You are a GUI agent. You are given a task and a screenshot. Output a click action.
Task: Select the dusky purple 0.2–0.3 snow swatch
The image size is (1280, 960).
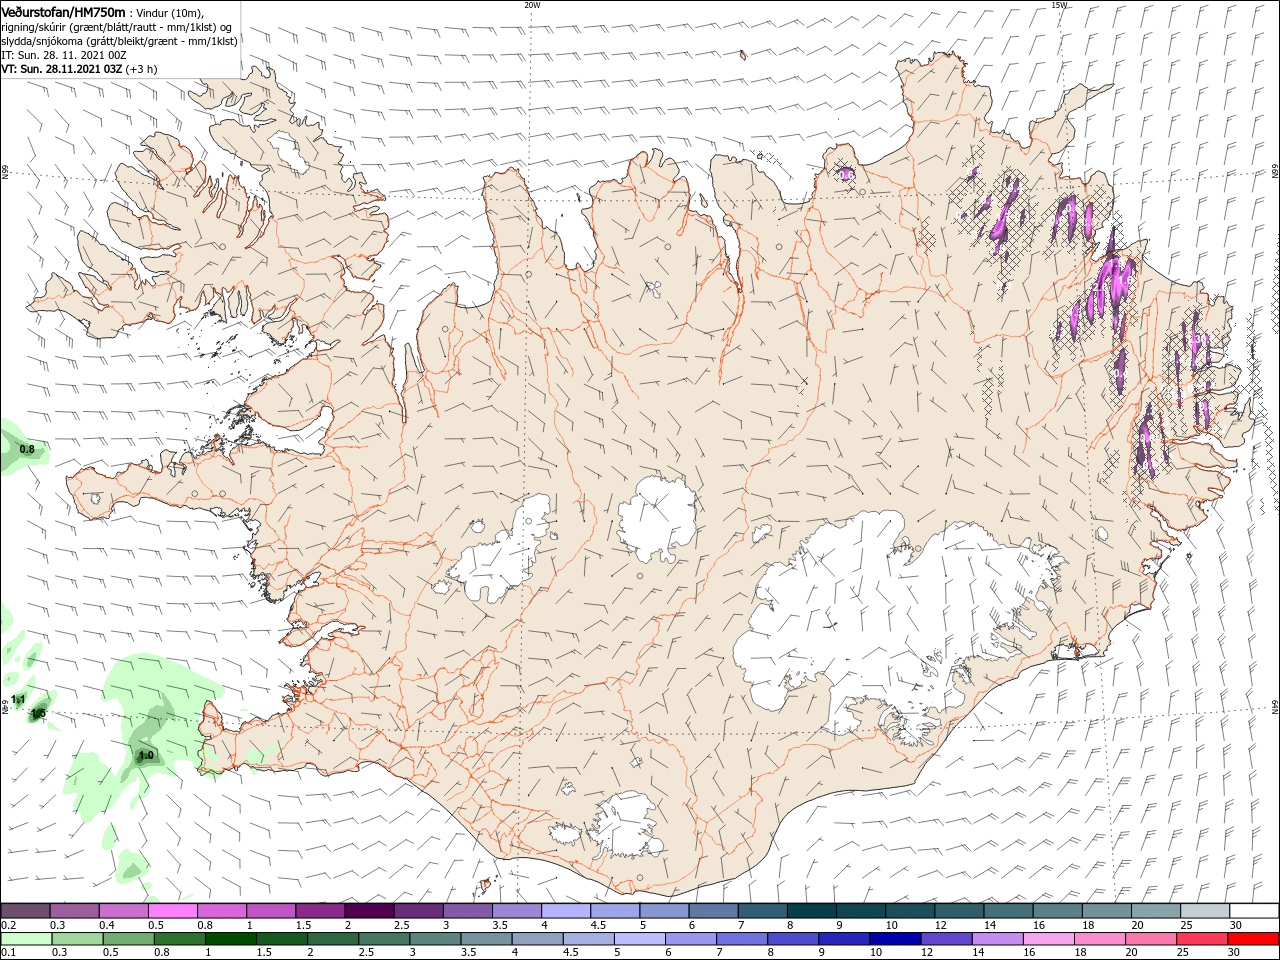click(26, 911)
